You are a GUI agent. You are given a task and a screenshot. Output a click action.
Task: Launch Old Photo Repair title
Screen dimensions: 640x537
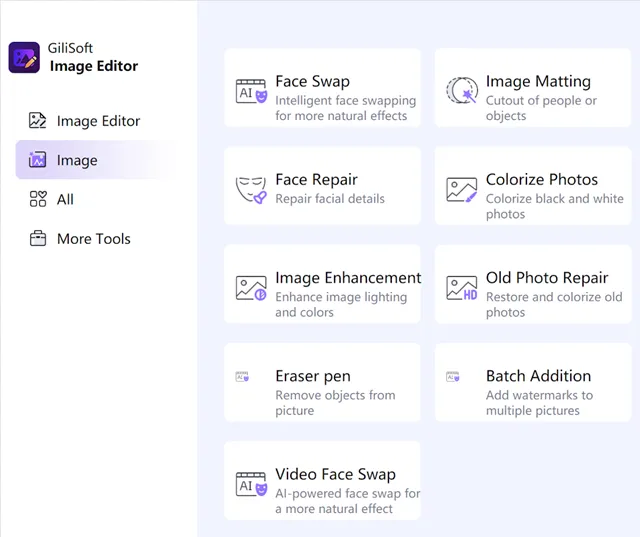547,277
